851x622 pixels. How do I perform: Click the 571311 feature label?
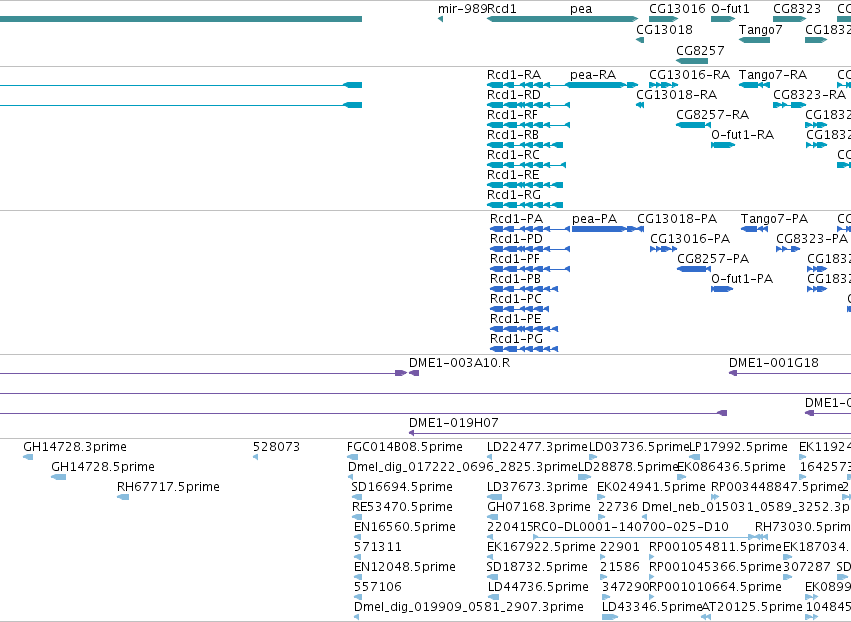(x=378, y=547)
